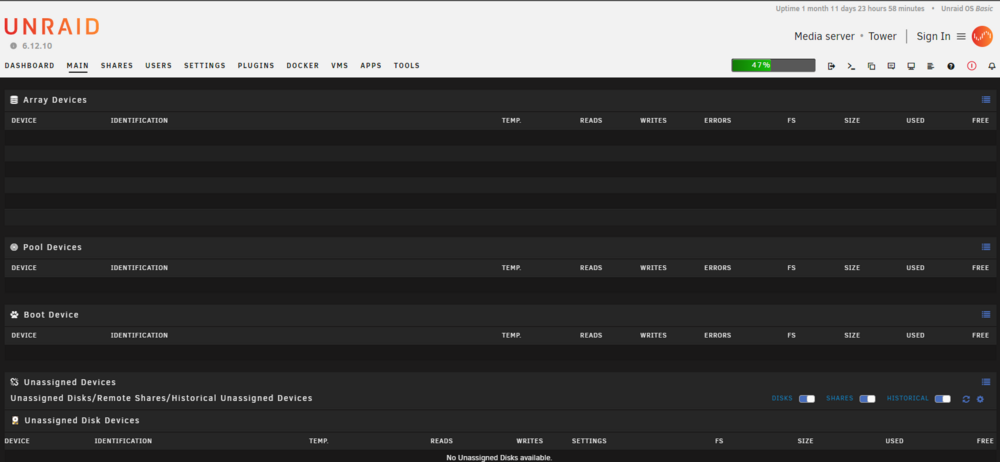This screenshot has width=1000, height=462.
Task: Click the Shares label beside its switch
Action: click(x=839, y=398)
